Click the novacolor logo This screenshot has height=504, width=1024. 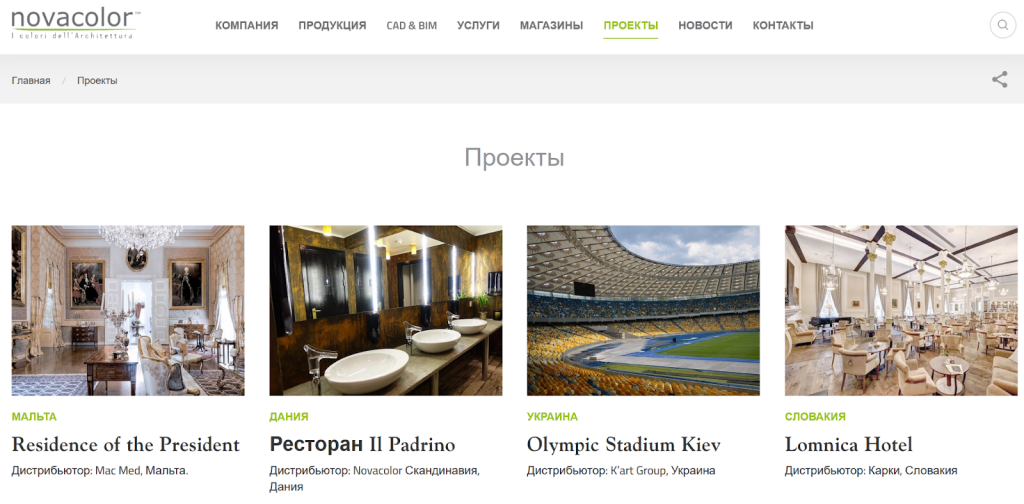74,24
